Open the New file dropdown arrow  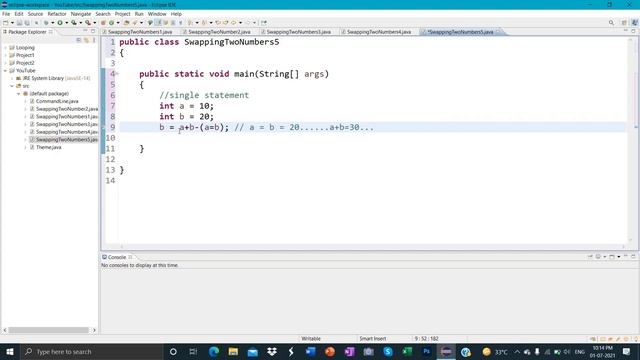click(12, 22)
